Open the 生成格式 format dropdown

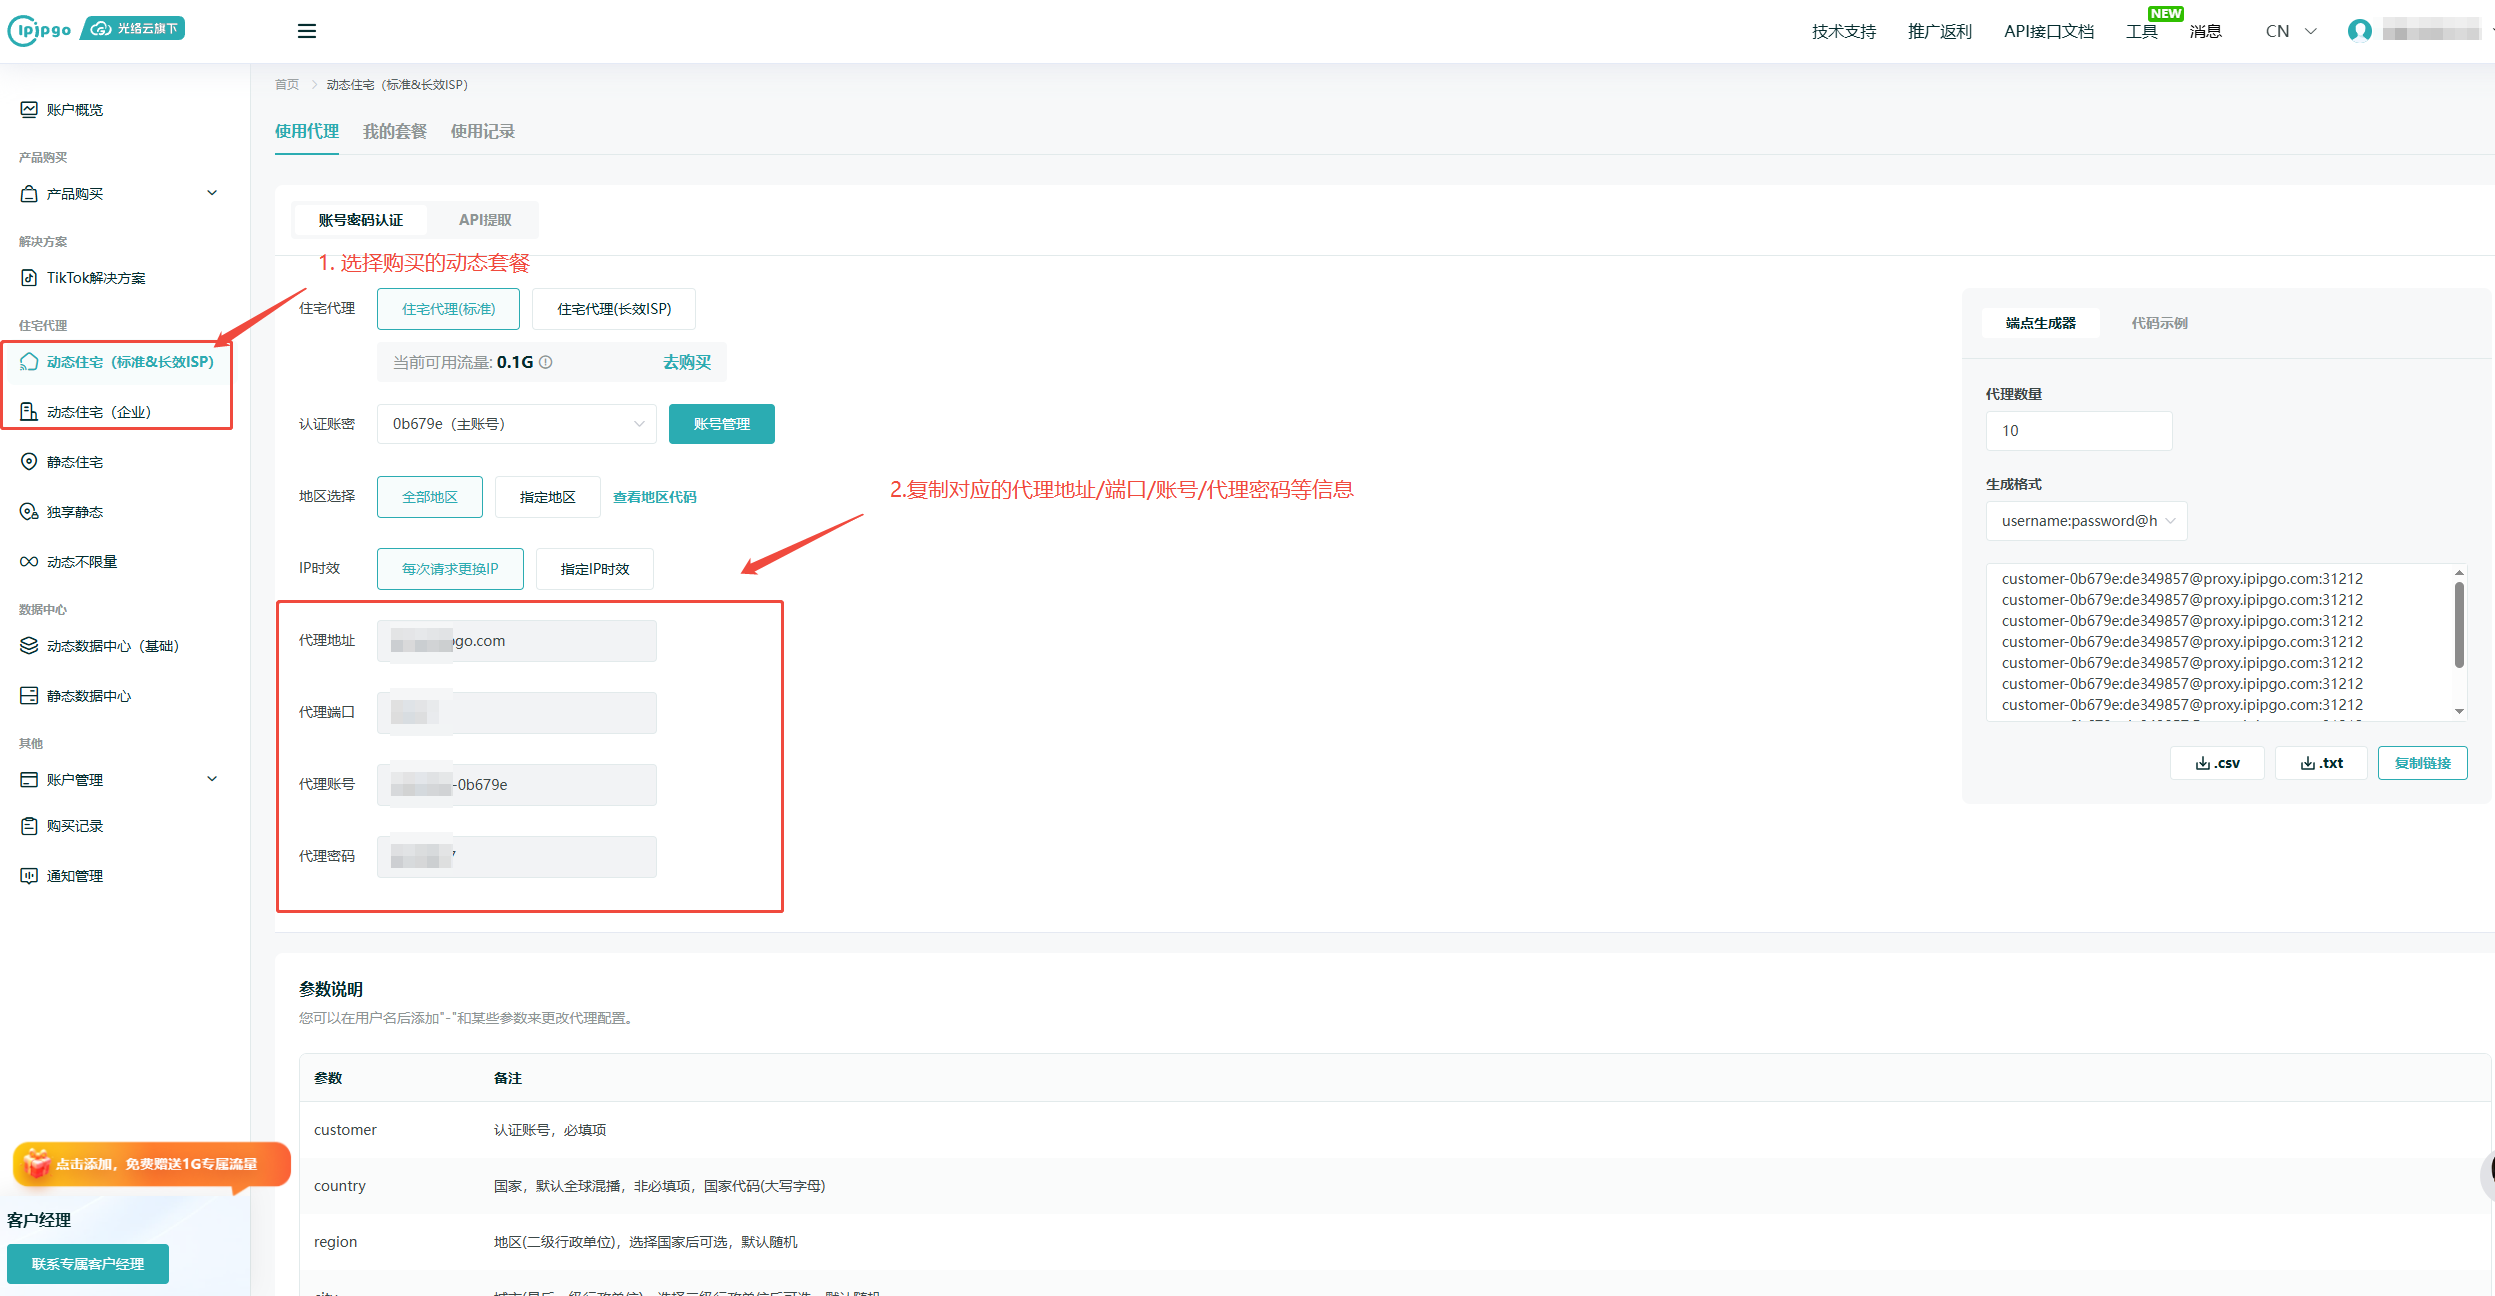pyautogui.click(x=2086, y=521)
